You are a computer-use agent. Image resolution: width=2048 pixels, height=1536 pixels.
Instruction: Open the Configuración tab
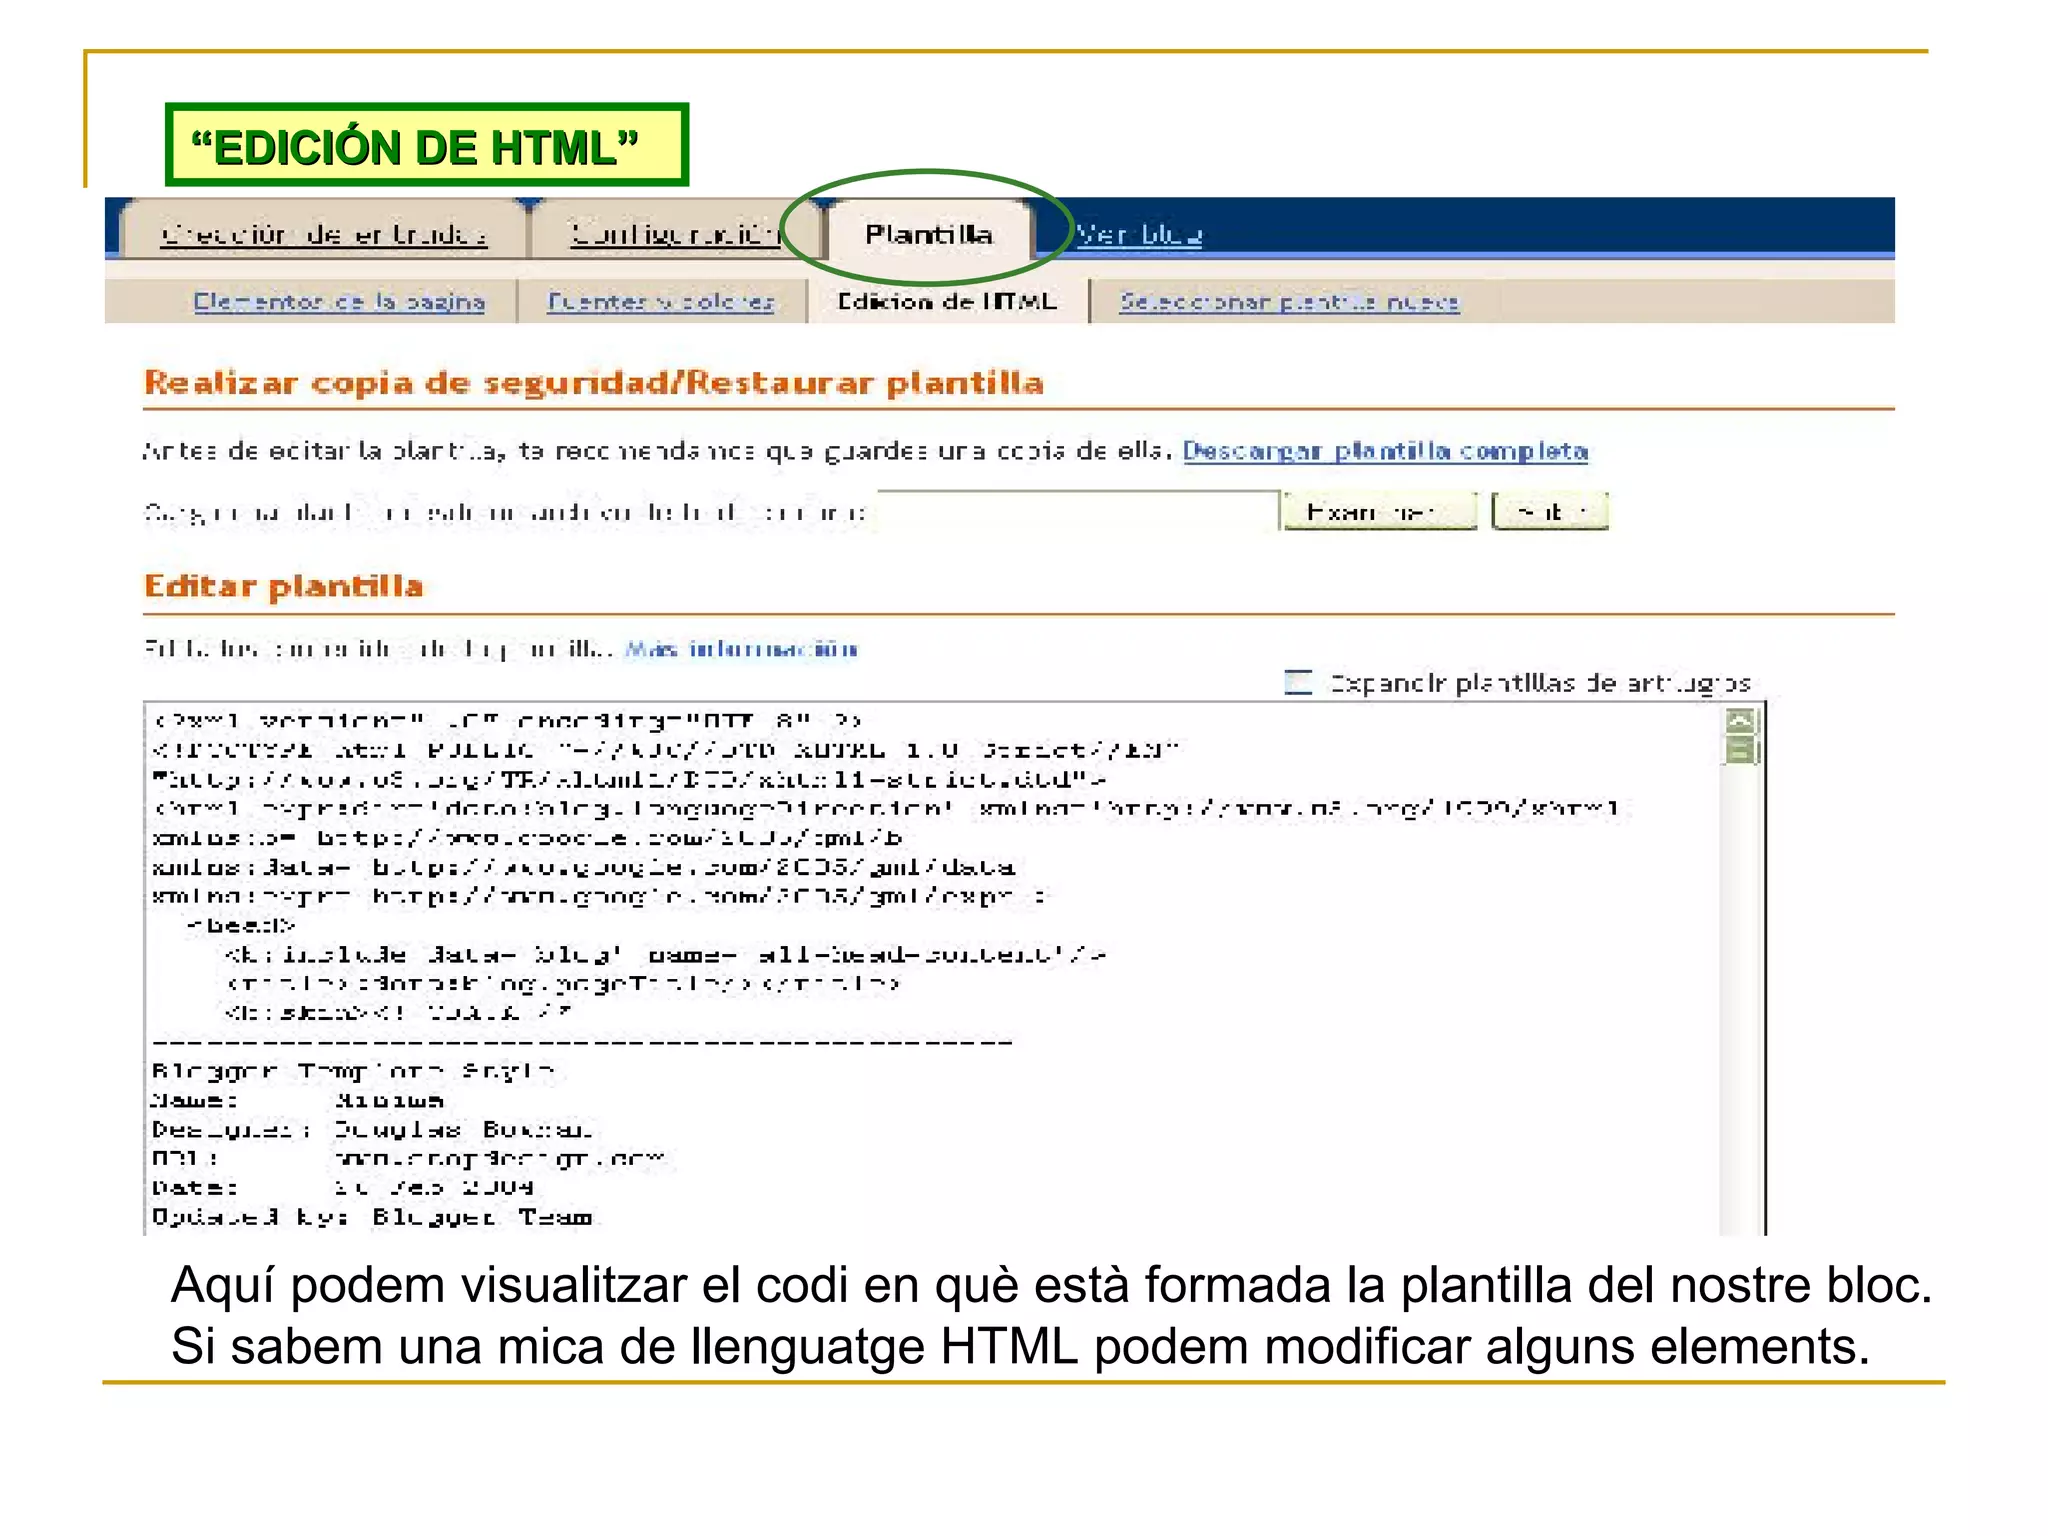click(x=676, y=233)
